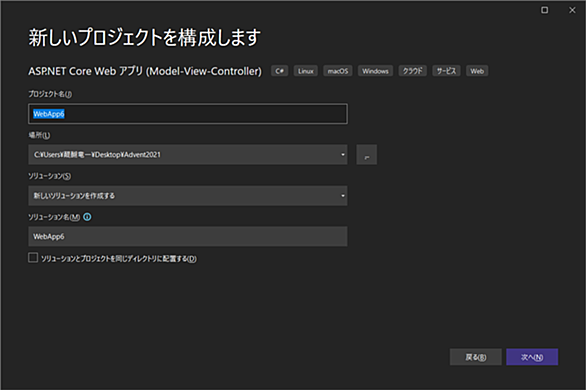Expand the solution dropdown arrow
This screenshot has height=390, width=586.
342,196
